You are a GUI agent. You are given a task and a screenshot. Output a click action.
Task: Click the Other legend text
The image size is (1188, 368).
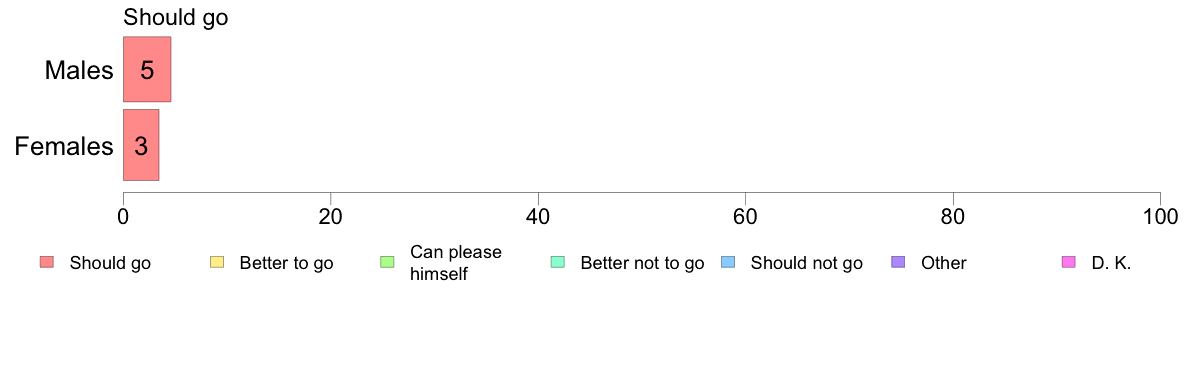(944, 264)
